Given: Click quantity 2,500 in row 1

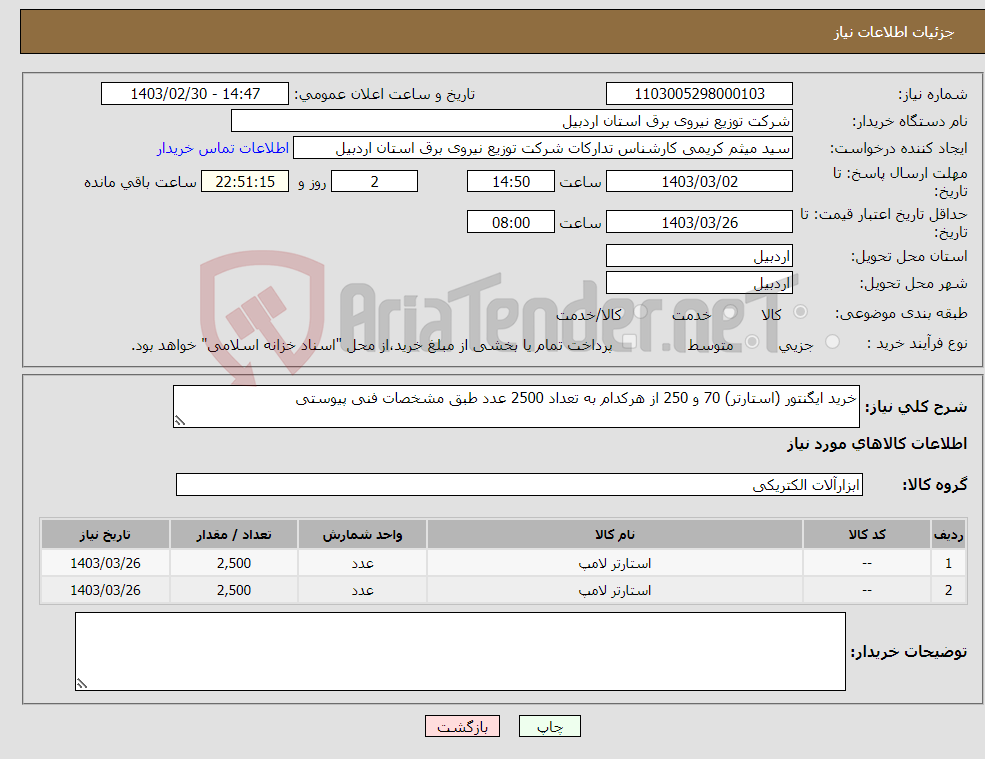Looking at the screenshot, I should coord(234,564).
